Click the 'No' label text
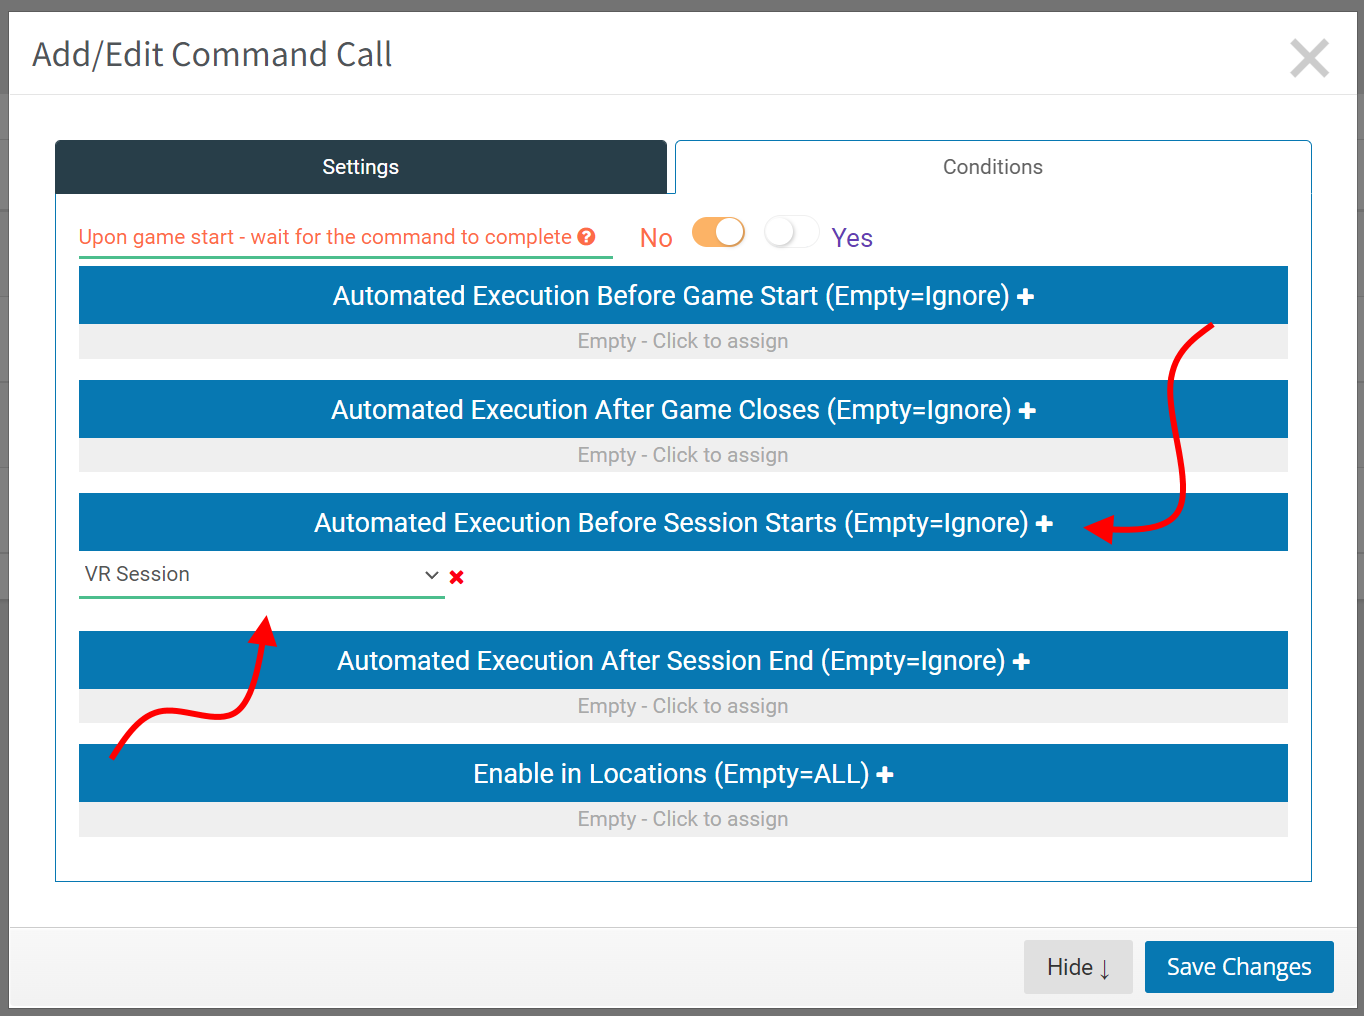Screen dimensions: 1364x1016 [x=656, y=238]
